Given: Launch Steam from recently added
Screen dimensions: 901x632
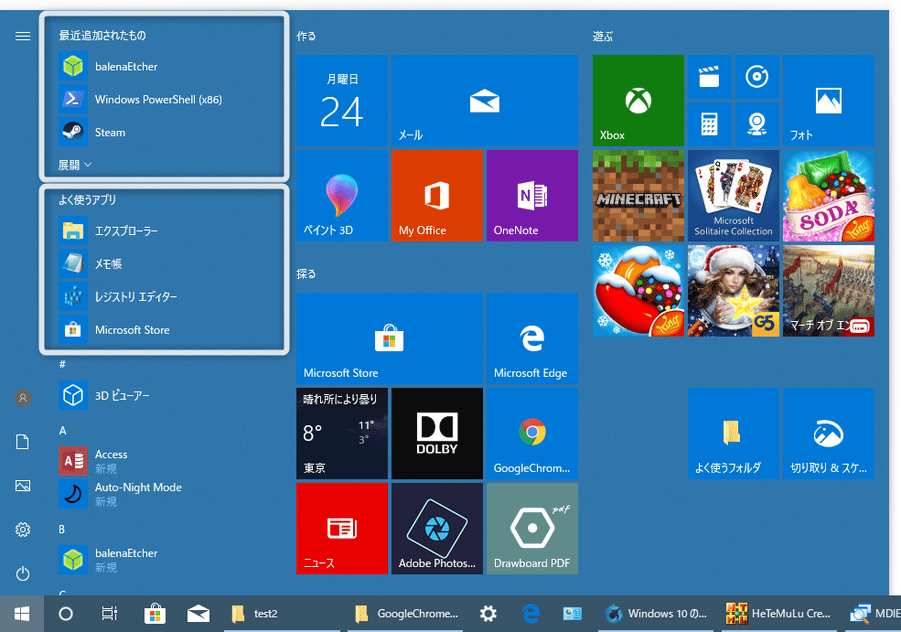Looking at the screenshot, I should coord(165,132).
